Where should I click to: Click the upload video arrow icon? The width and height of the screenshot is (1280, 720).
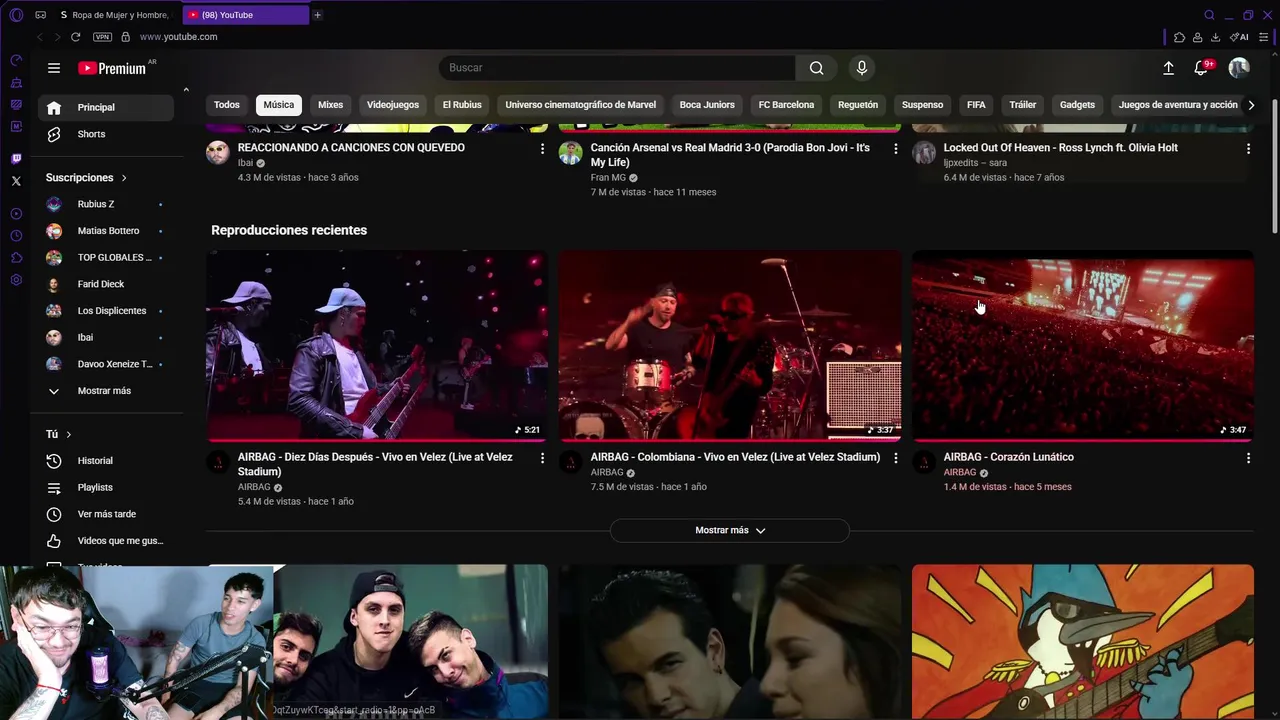tap(1168, 68)
